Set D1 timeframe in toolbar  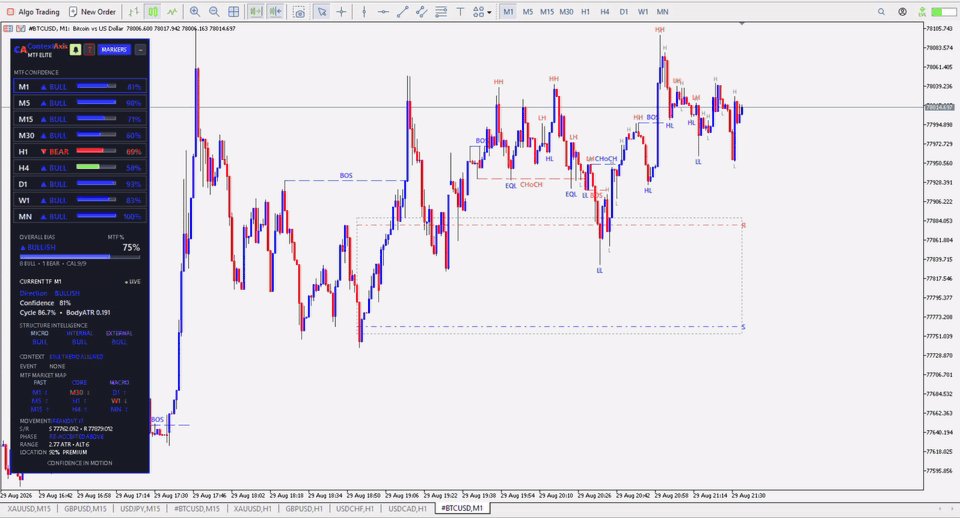624,12
